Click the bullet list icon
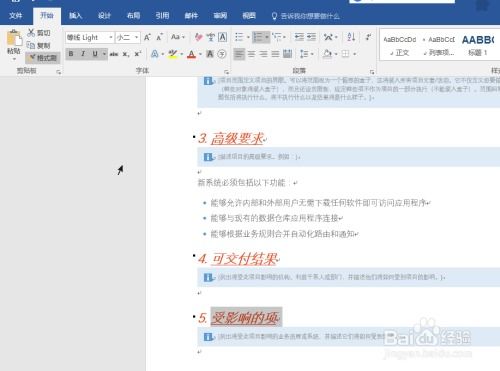Screen dimensions: 500x371 [239, 37]
